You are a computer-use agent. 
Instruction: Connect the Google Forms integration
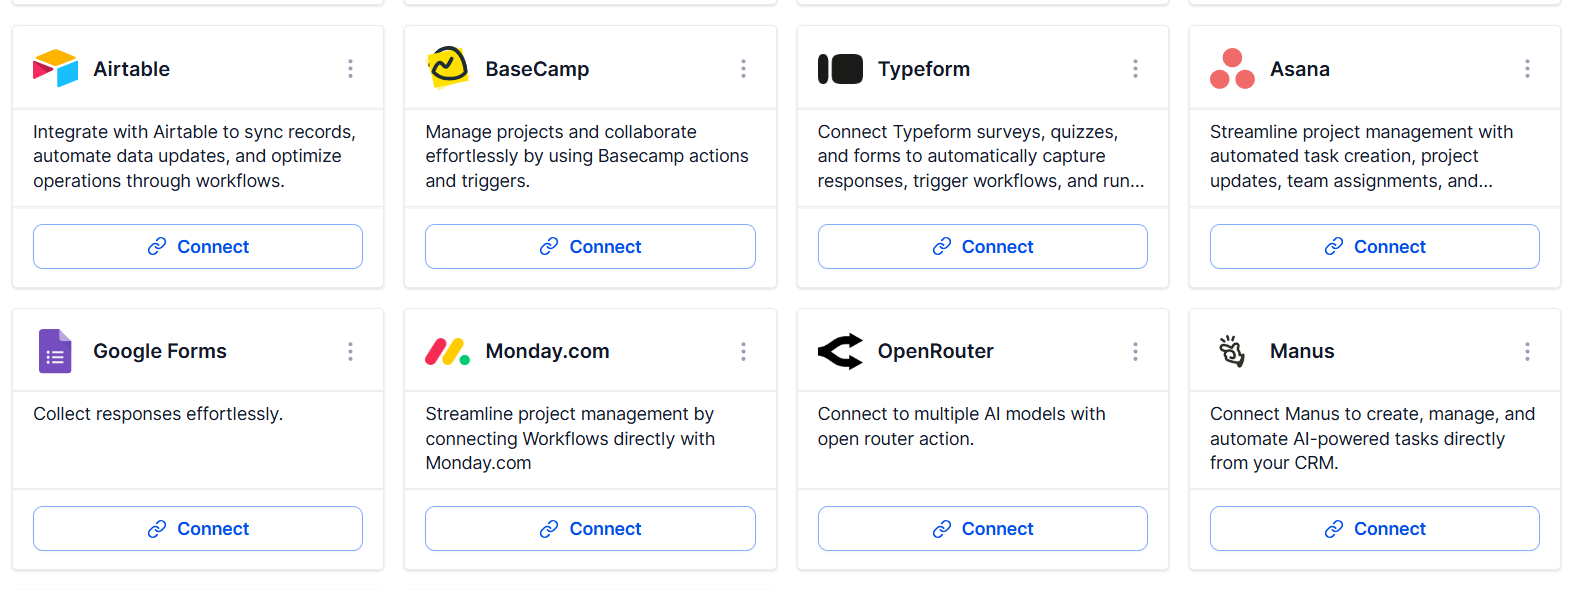click(197, 528)
